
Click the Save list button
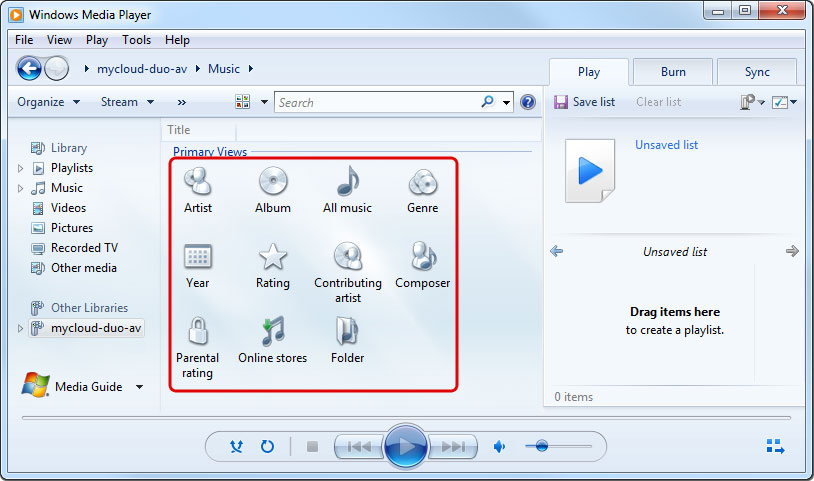pyautogui.click(x=584, y=102)
